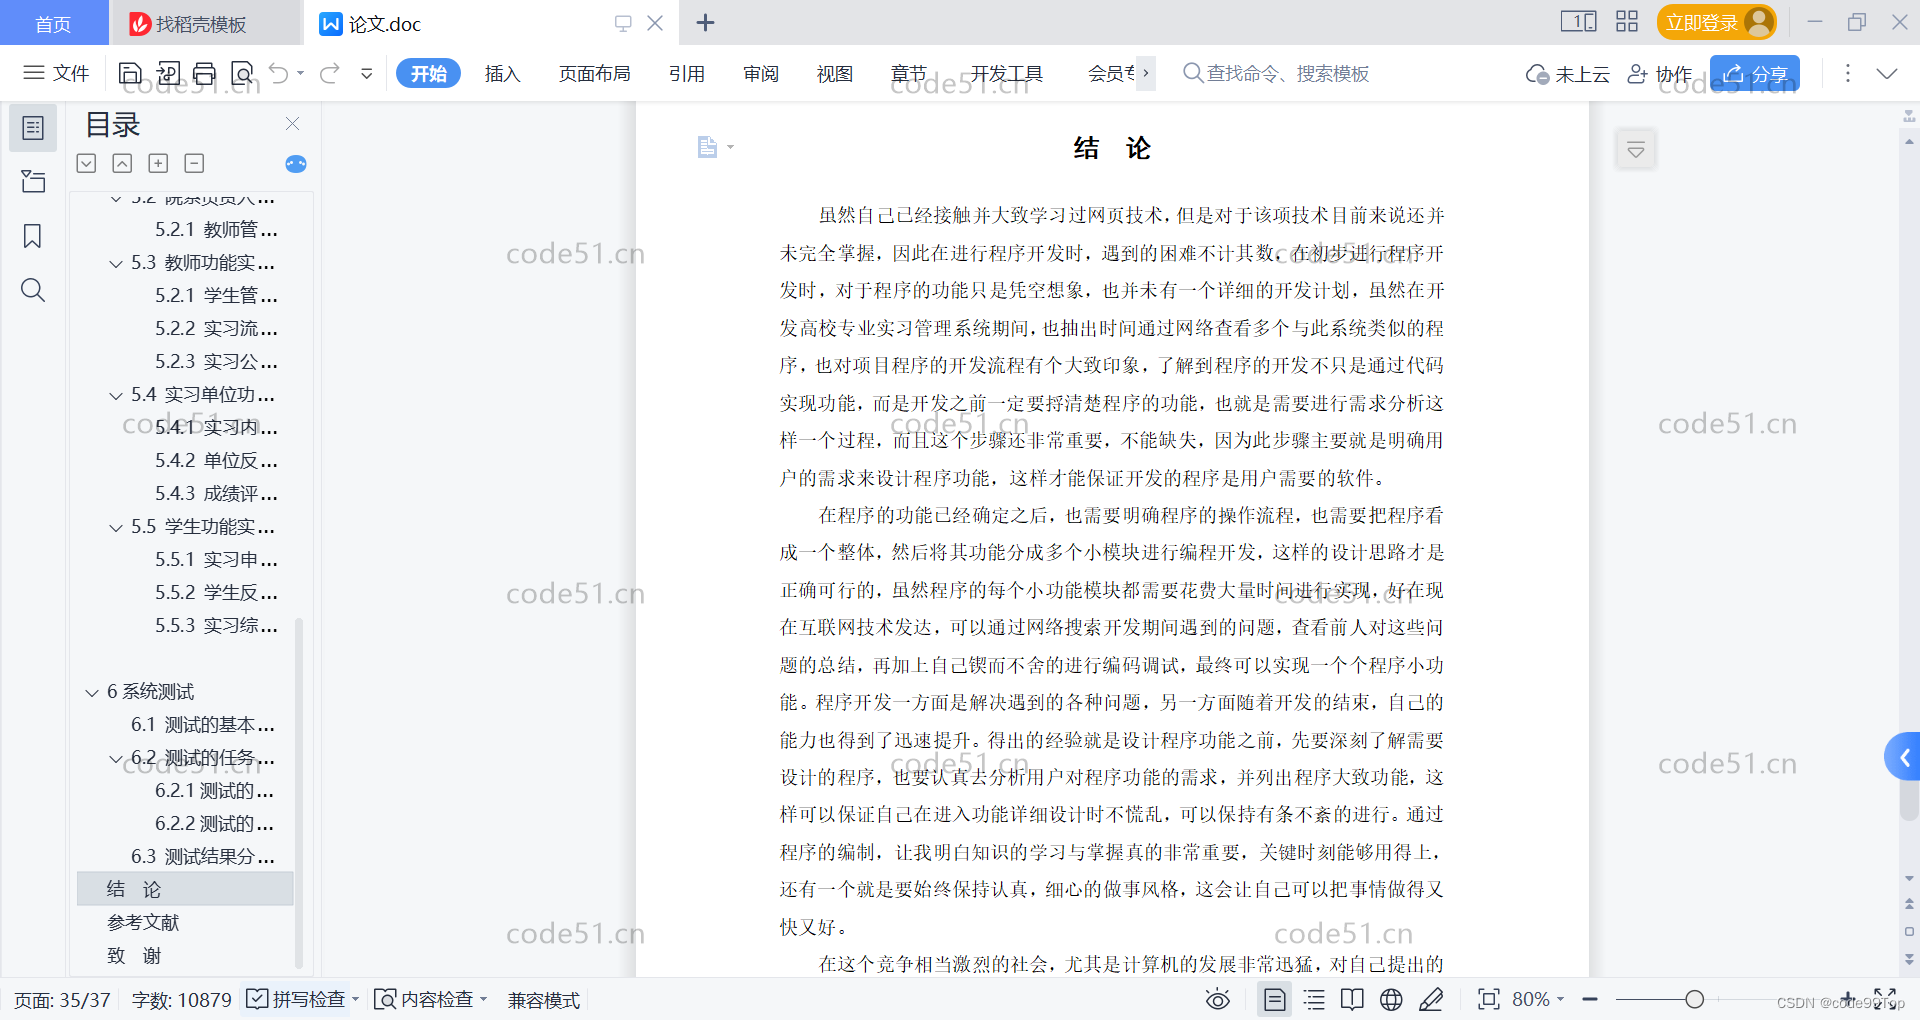The height and width of the screenshot is (1020, 1920).
Task: Switch to read mode view
Action: point(1351,999)
